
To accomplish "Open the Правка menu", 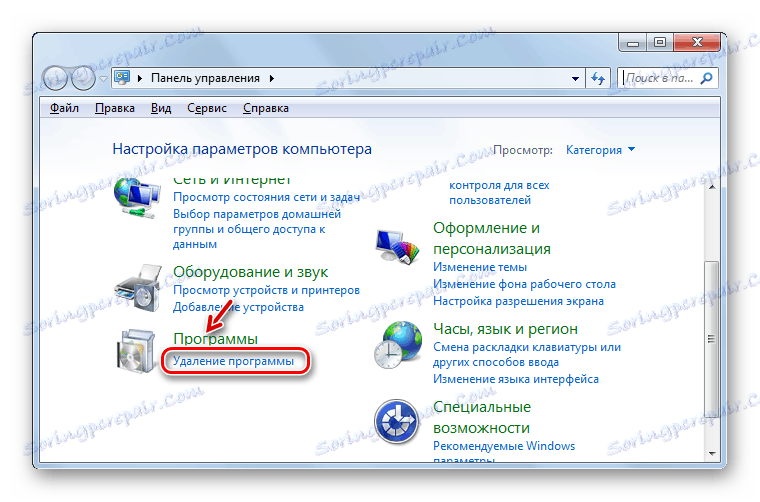I will pos(115,108).
